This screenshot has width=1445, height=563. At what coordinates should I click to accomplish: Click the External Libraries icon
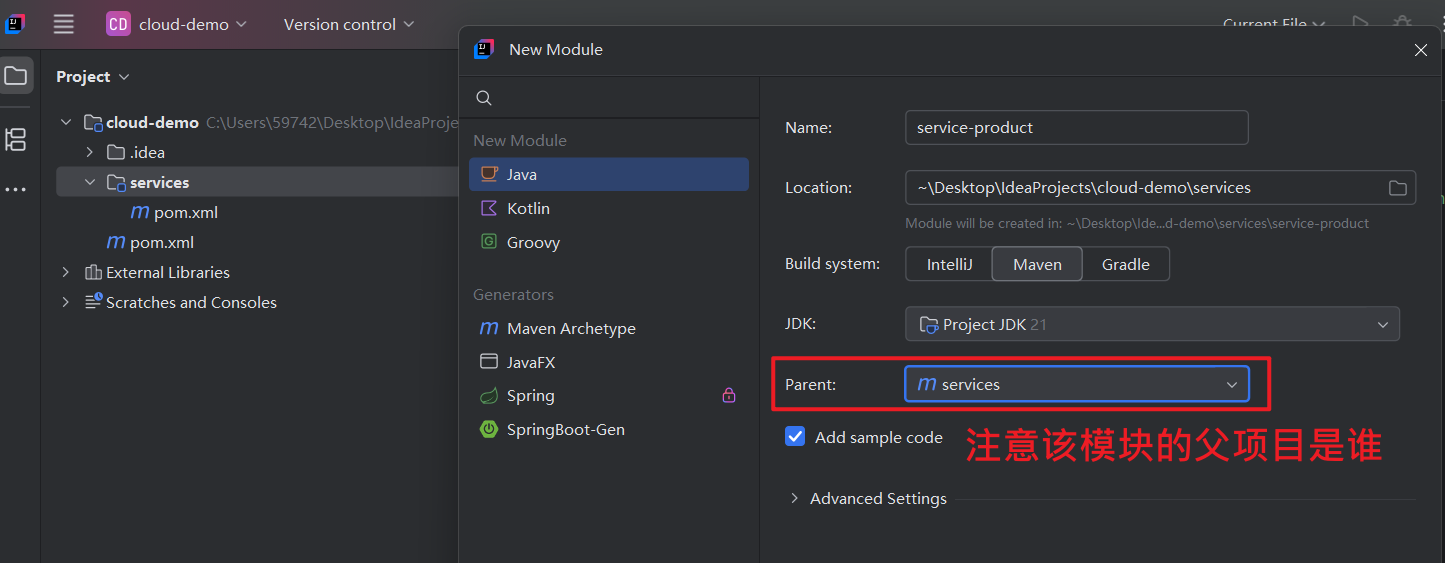tap(94, 272)
